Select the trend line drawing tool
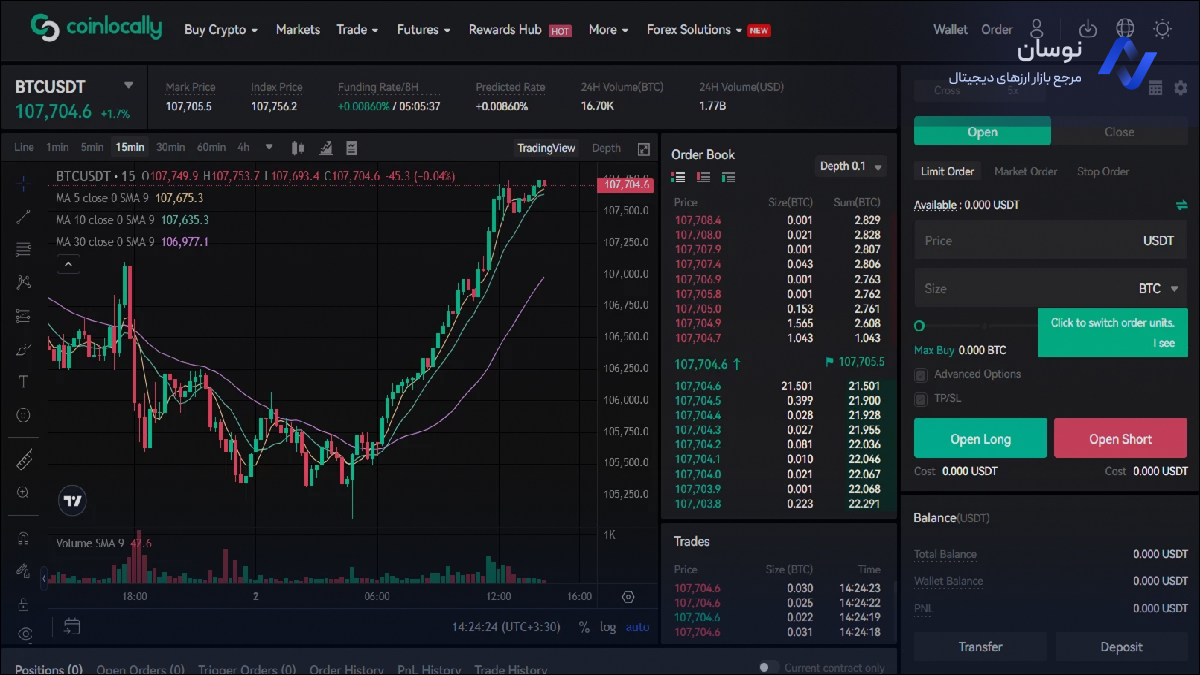The width and height of the screenshot is (1200, 675). 24,216
